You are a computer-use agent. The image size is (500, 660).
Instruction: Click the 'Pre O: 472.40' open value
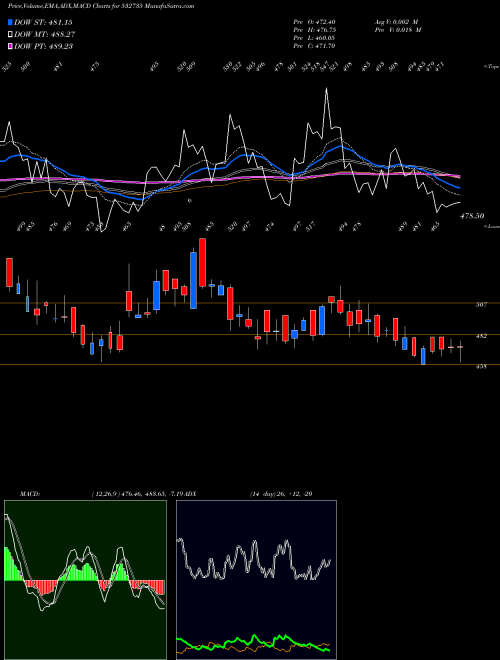coord(314,22)
